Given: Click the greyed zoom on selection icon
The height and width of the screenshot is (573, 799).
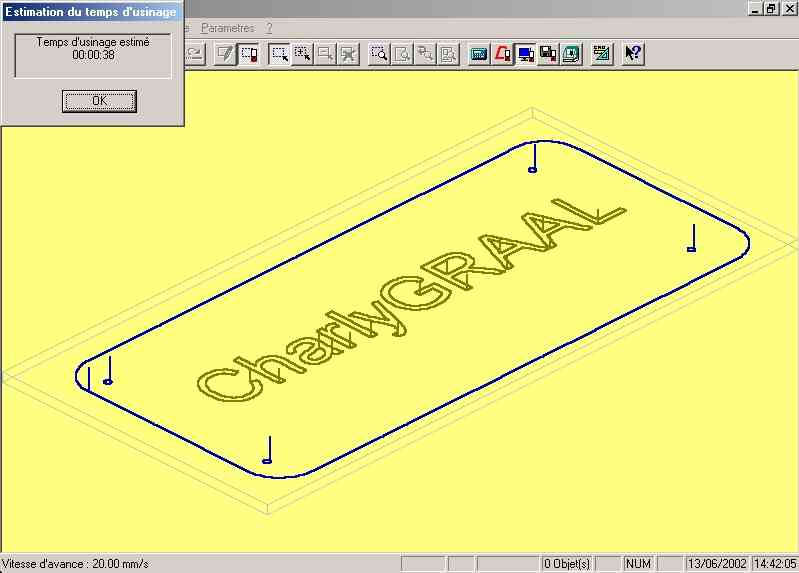Looking at the screenshot, I should (448, 54).
